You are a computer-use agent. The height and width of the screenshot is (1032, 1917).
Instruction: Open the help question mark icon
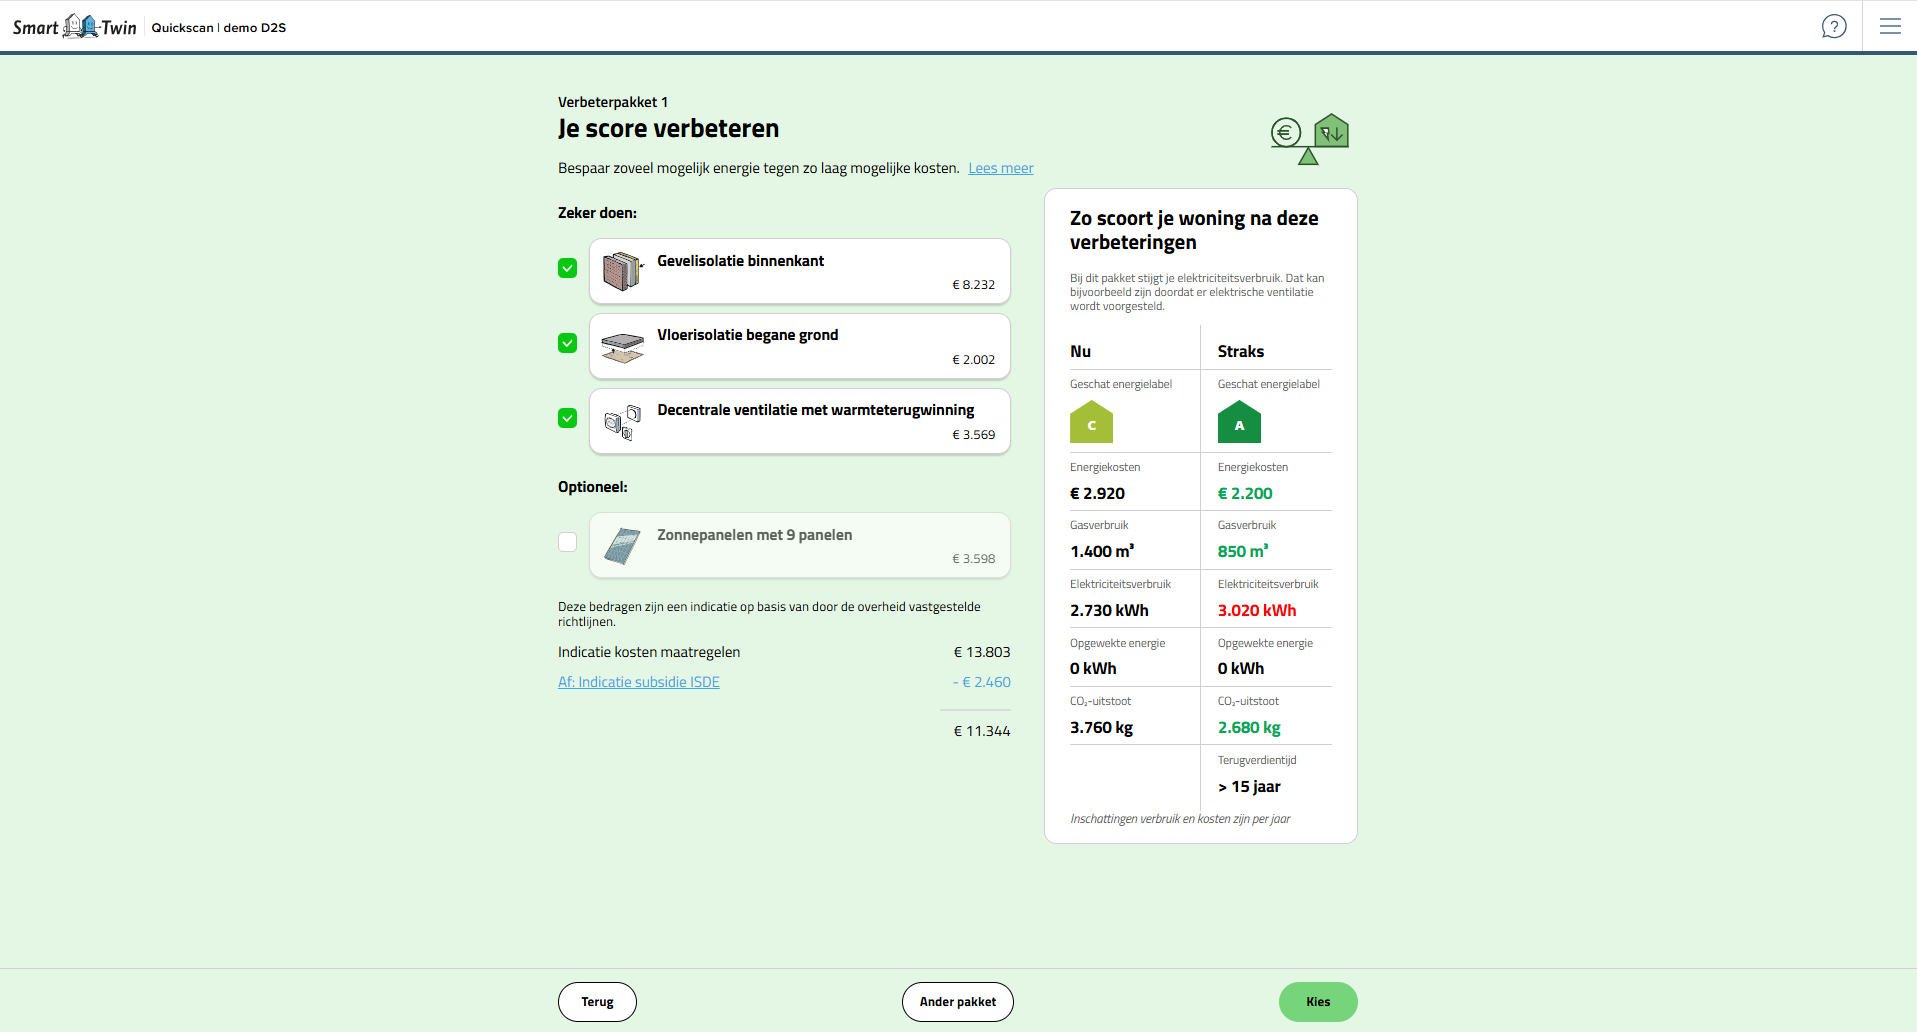tap(1833, 27)
